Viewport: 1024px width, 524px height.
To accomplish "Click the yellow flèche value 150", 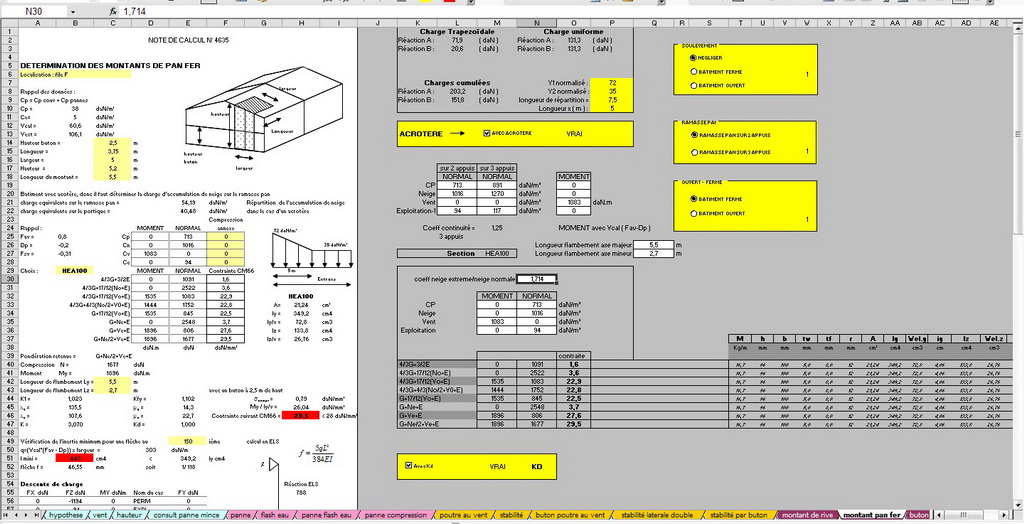I will click(x=187, y=441).
